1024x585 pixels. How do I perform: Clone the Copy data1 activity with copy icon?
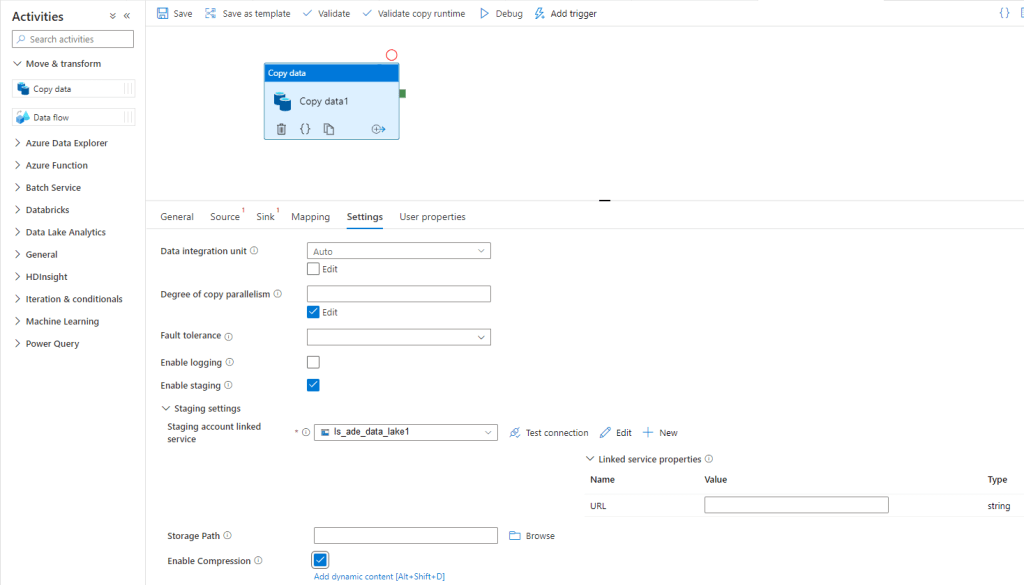329,129
